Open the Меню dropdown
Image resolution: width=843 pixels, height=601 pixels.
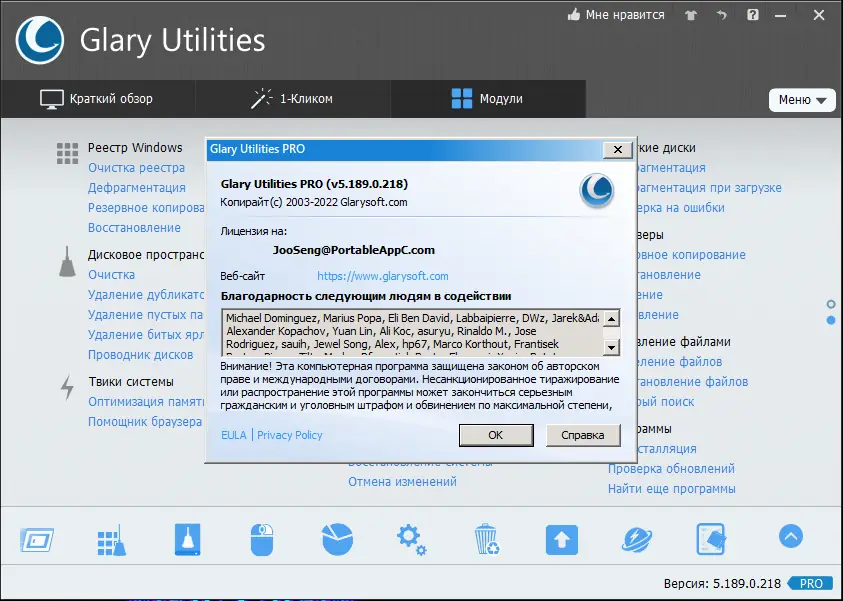click(x=802, y=99)
